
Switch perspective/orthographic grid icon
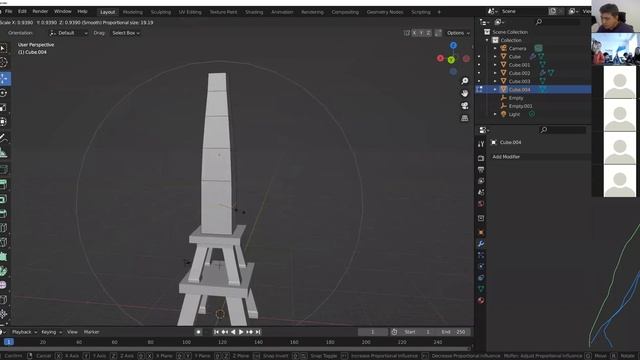[464, 118]
